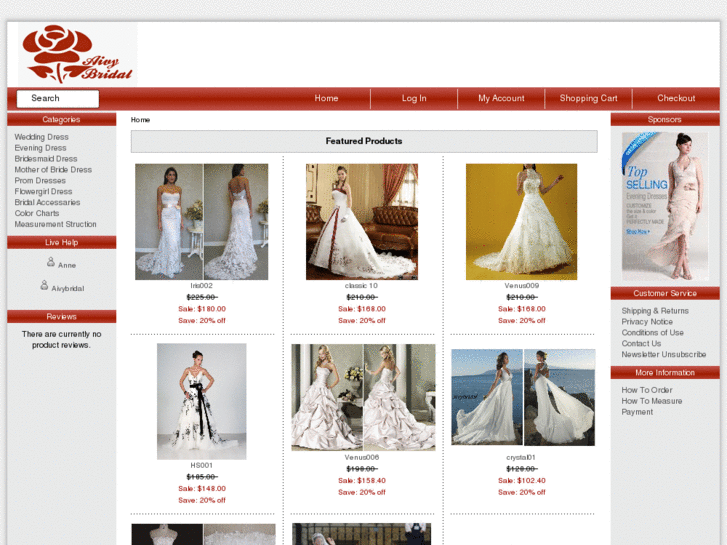This screenshot has height=545, width=727.
Task: Select Mother of Bride Dress category
Action: point(53,170)
